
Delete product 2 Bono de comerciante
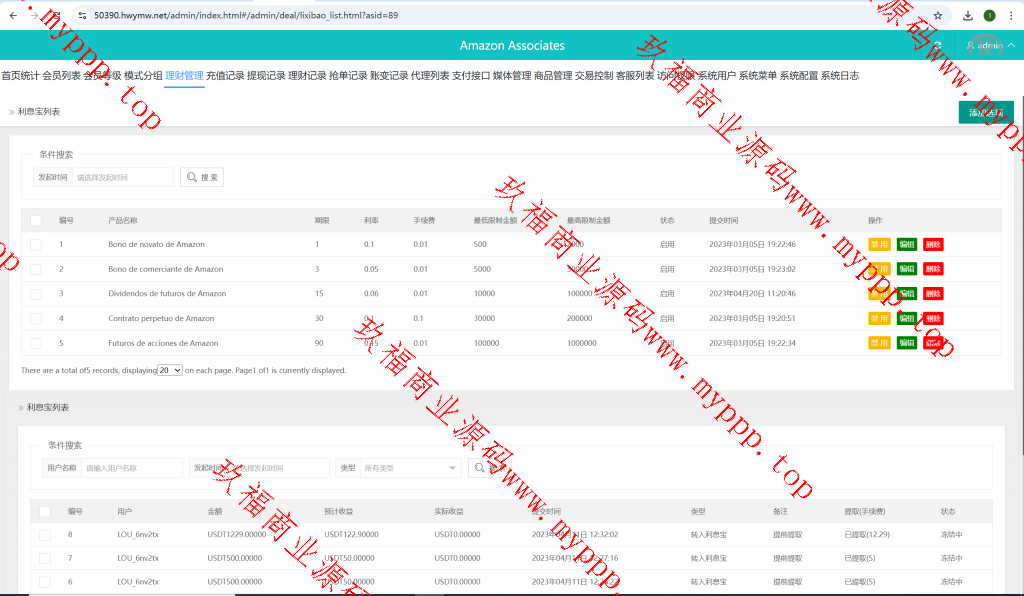(933, 269)
